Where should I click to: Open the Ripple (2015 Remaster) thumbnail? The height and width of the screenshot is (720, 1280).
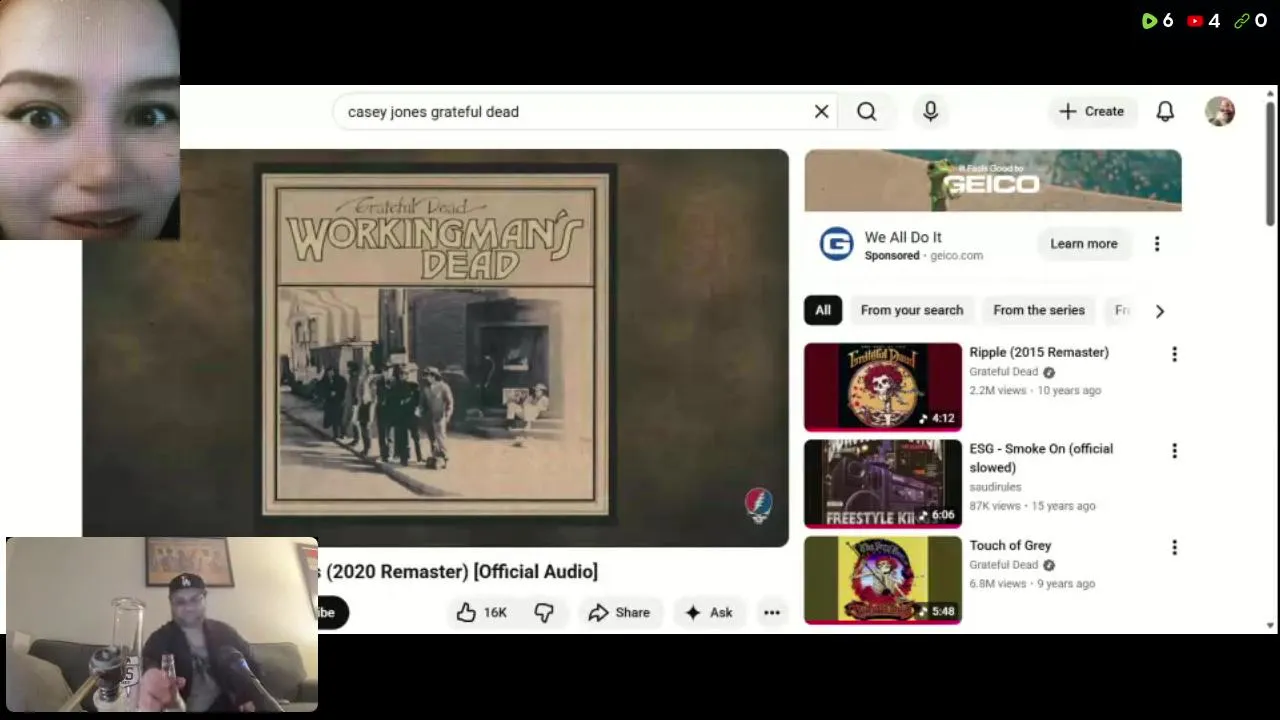883,387
